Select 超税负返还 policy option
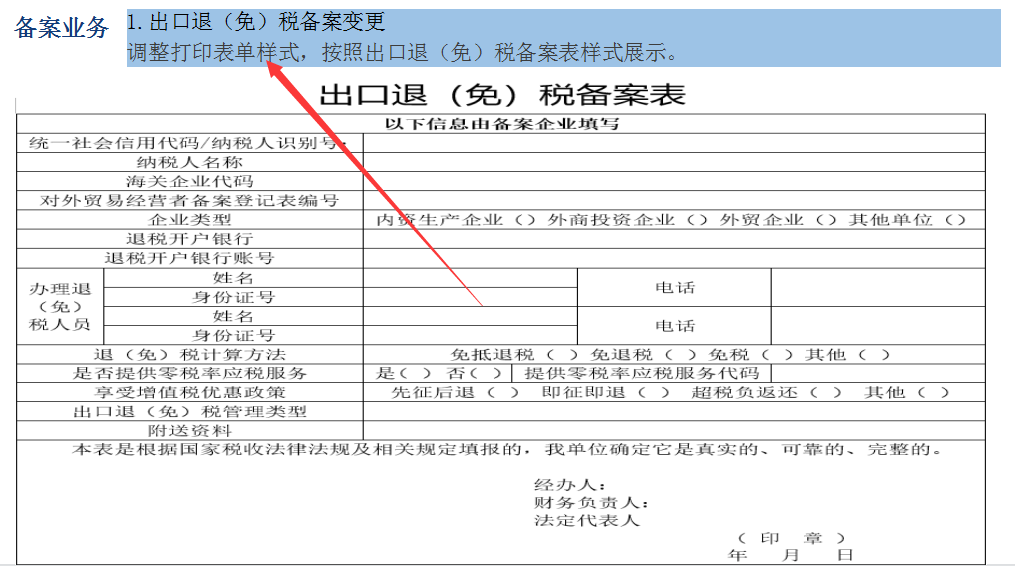The height and width of the screenshot is (566, 1015). click(x=824, y=393)
